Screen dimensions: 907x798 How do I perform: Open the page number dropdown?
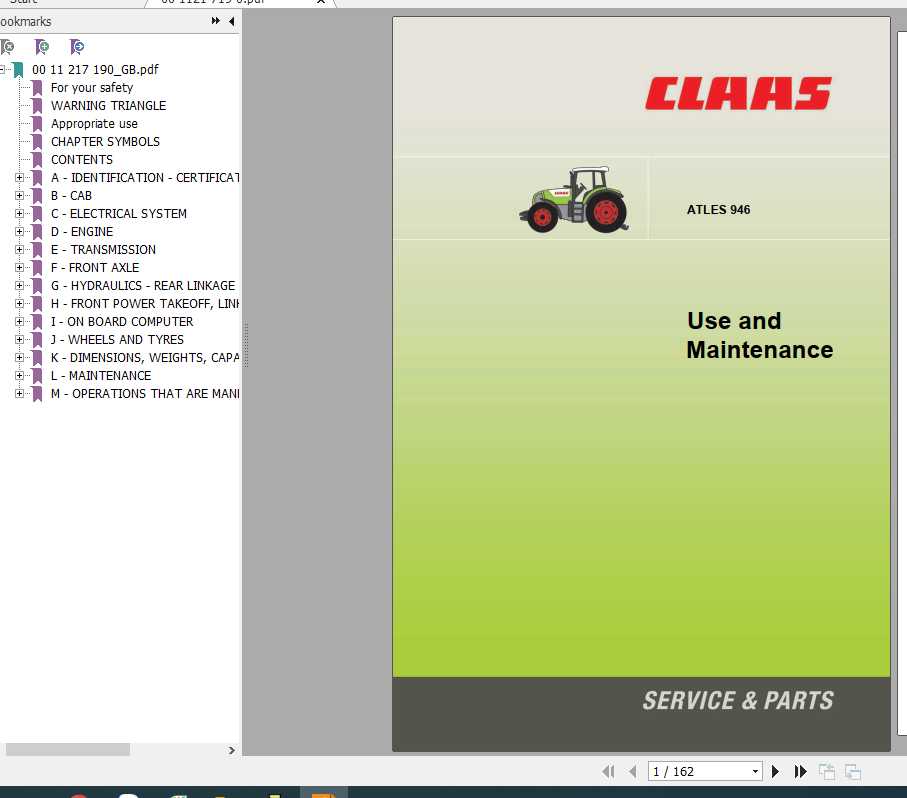pyautogui.click(x=755, y=771)
